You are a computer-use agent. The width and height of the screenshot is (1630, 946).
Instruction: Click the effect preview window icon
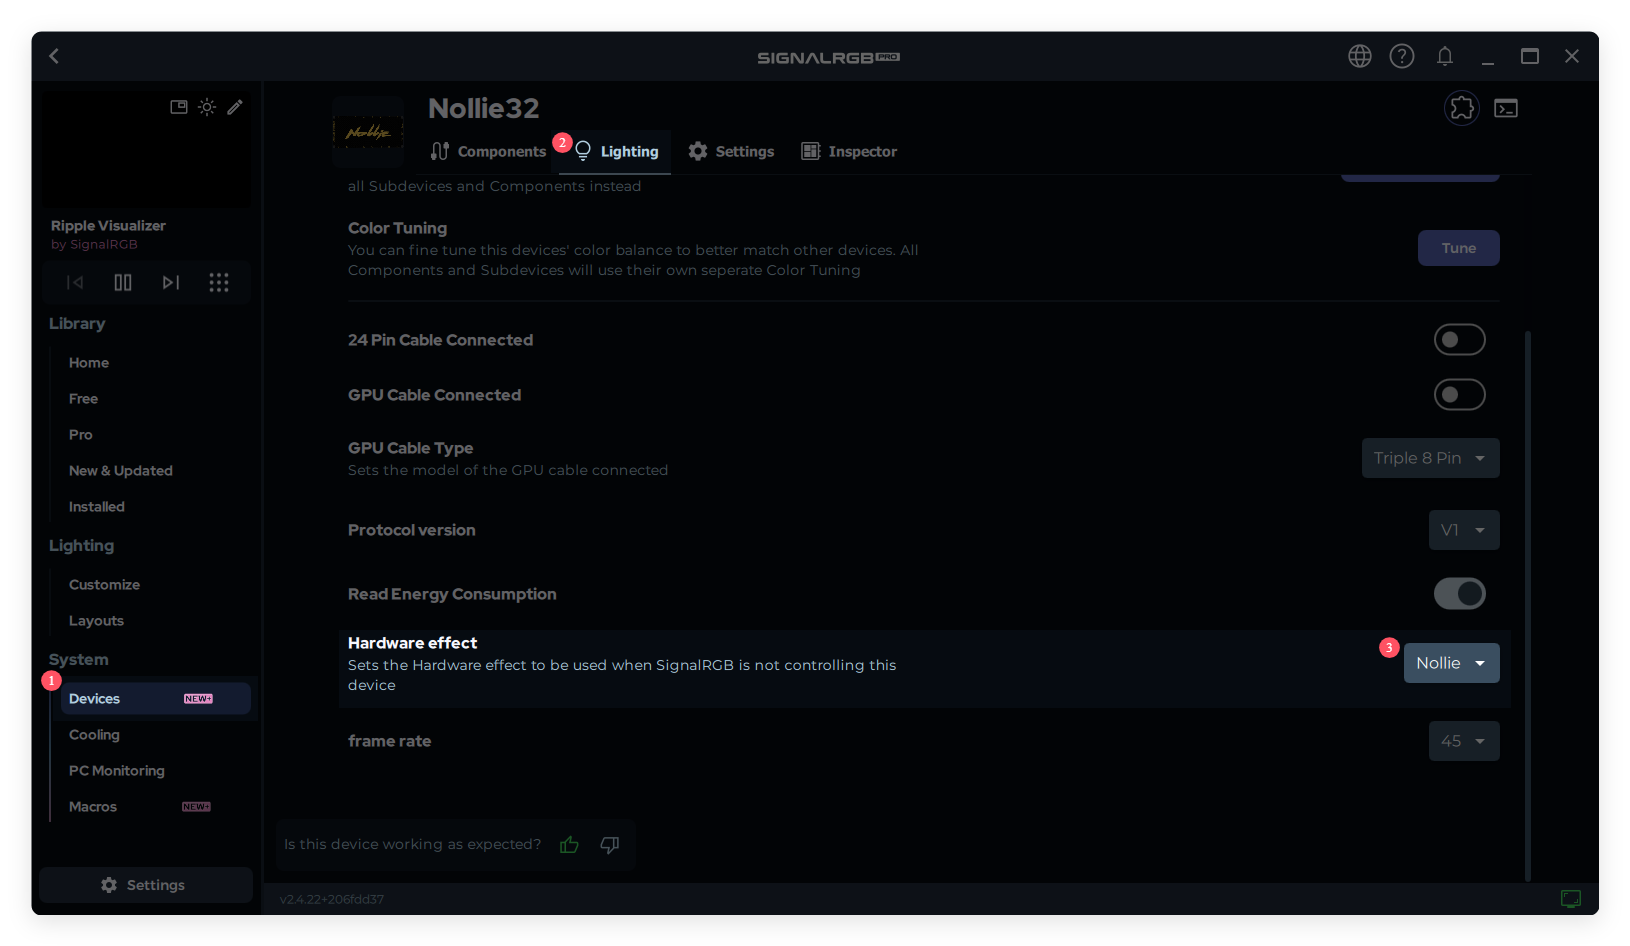179,107
